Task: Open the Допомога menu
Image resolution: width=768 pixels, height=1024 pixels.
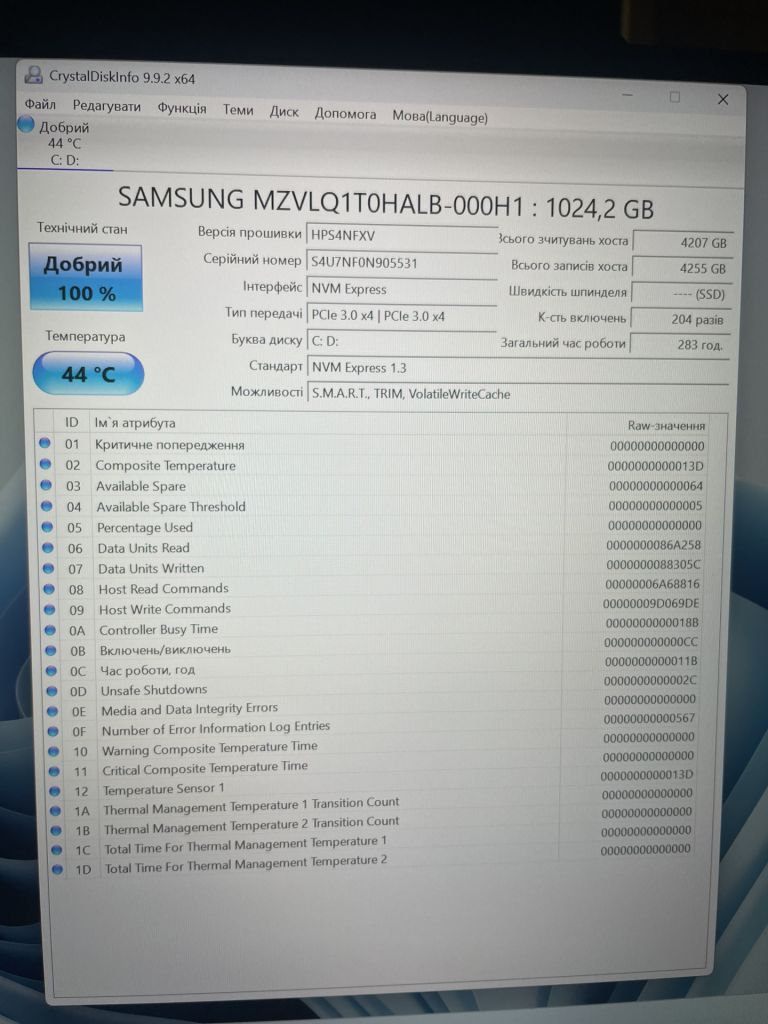Action: (x=345, y=114)
